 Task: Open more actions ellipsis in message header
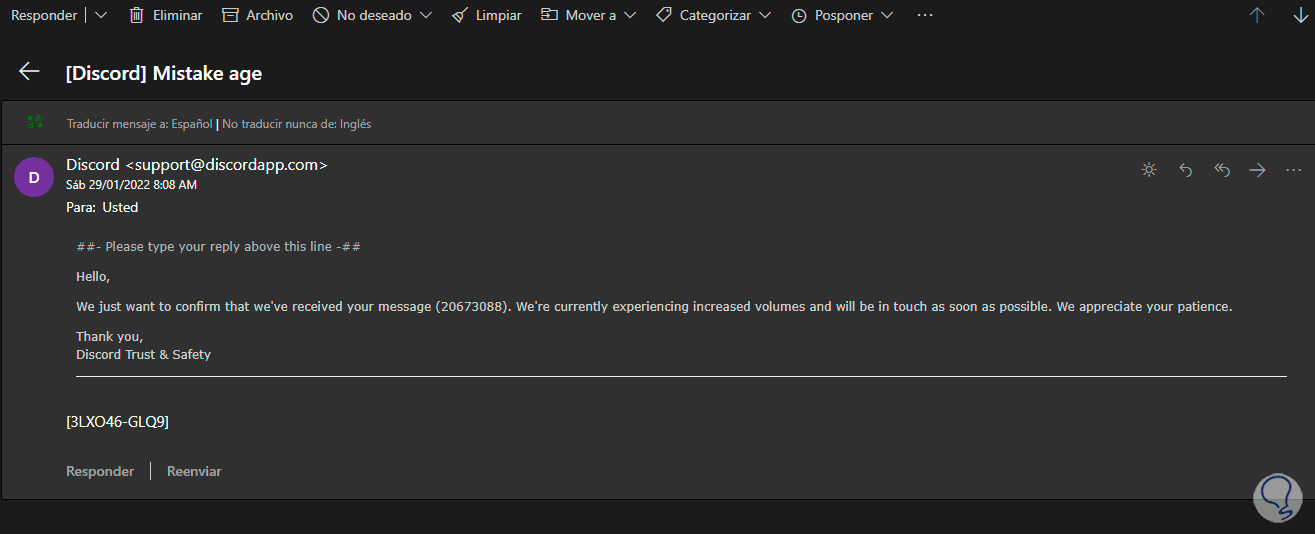(1293, 170)
